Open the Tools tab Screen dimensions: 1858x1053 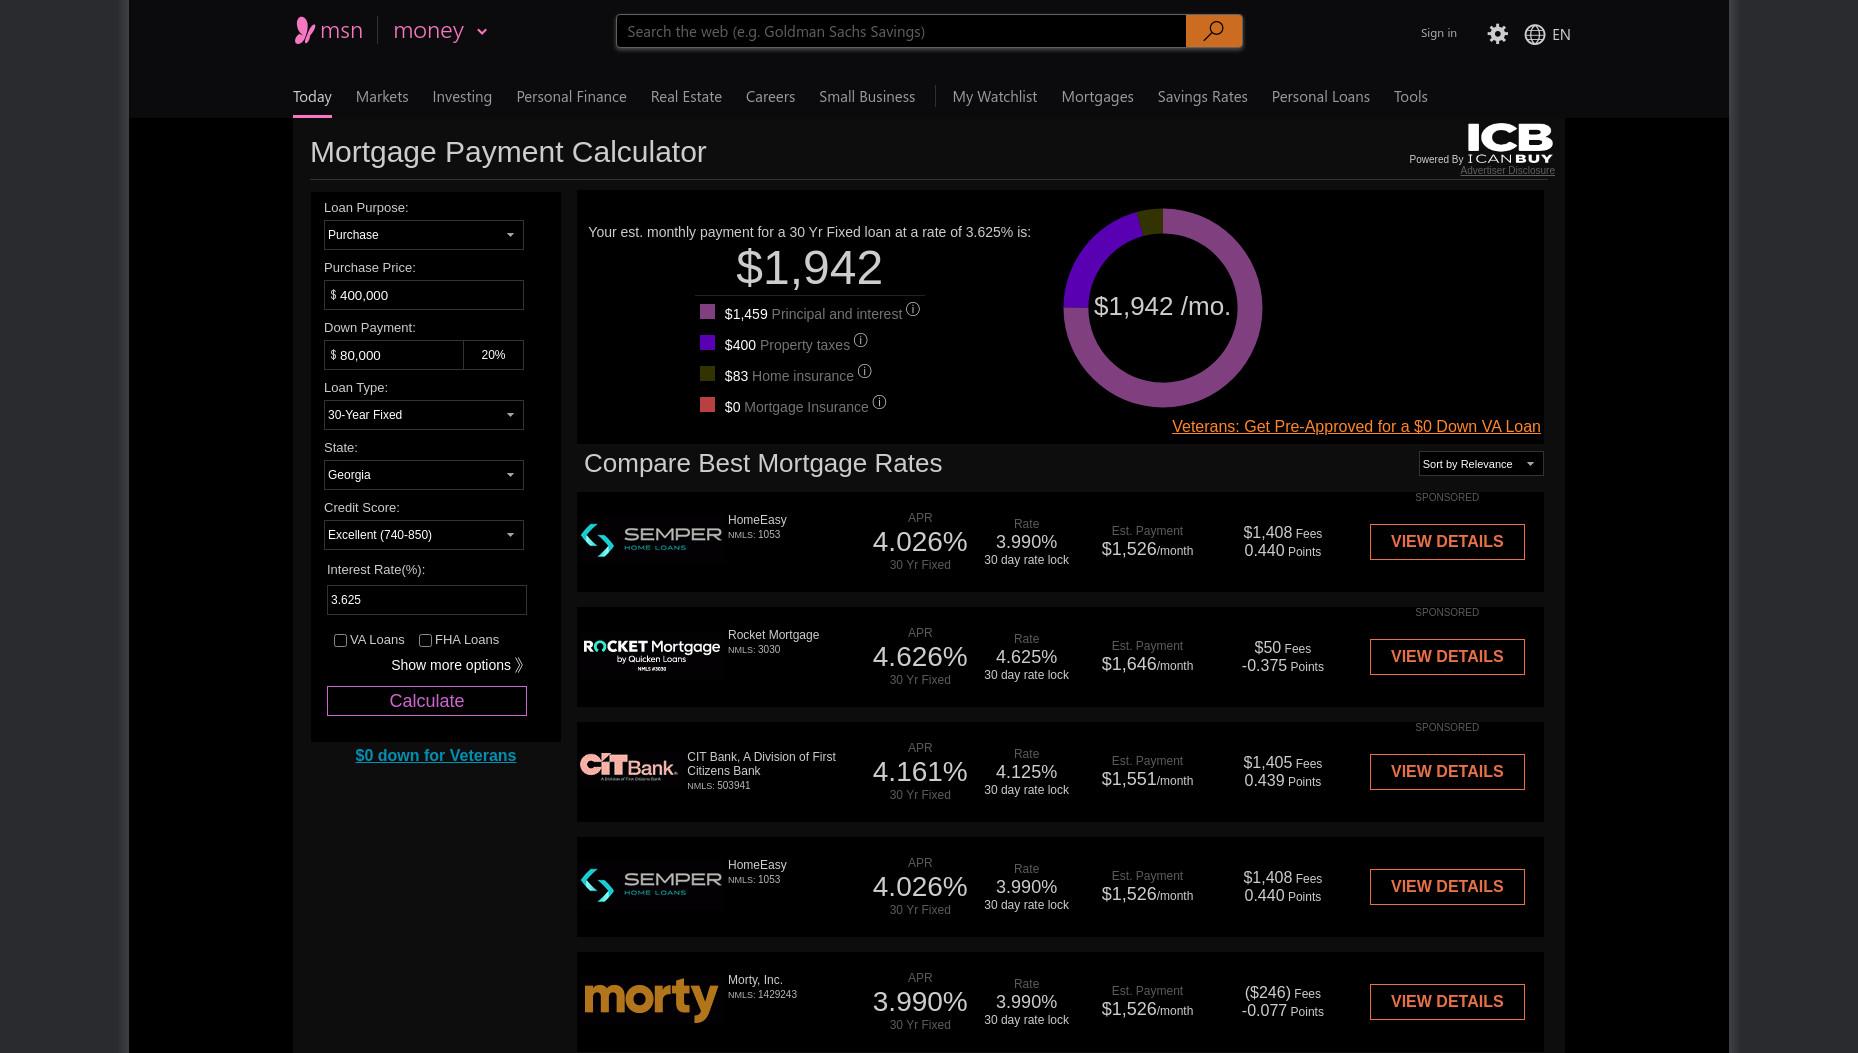(1410, 96)
